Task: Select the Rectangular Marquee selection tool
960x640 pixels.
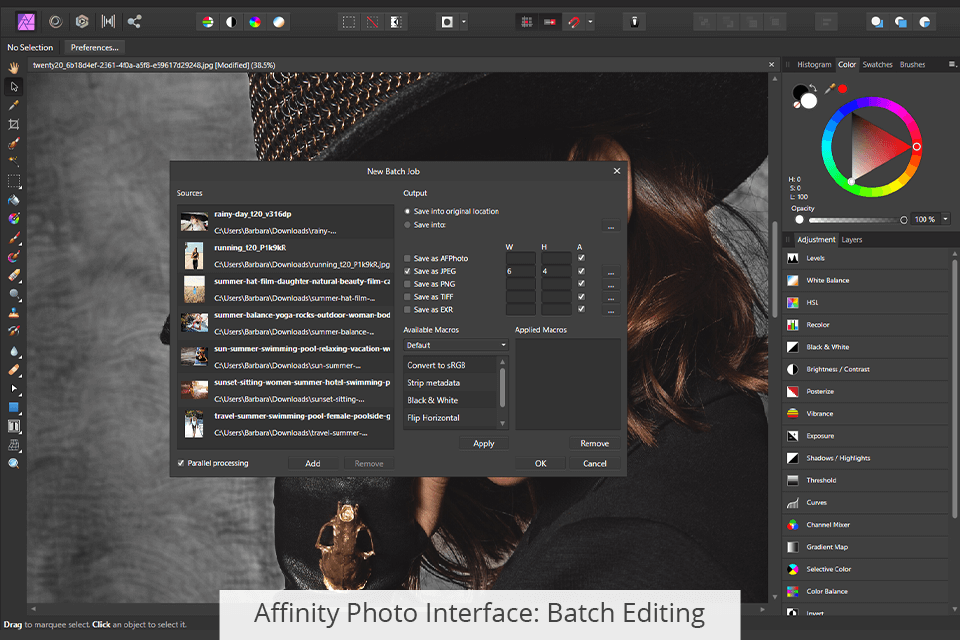Action: pos(13,181)
